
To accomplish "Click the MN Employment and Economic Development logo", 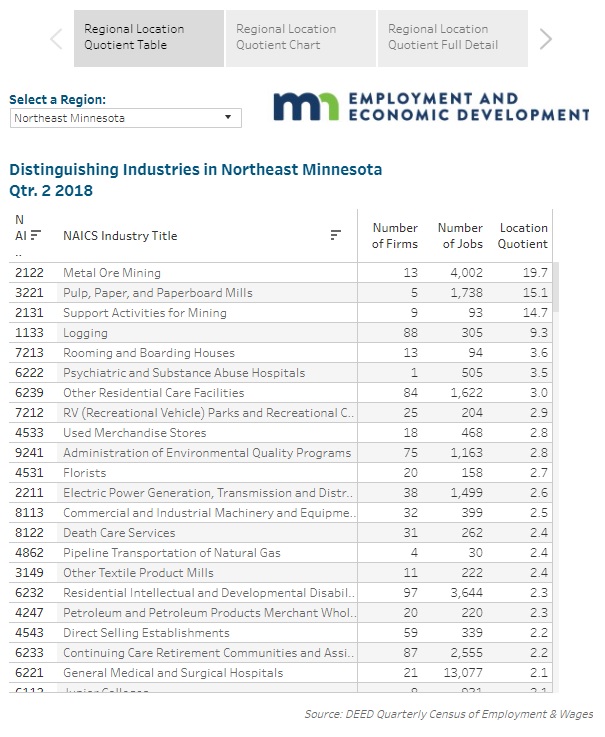I will (x=431, y=107).
